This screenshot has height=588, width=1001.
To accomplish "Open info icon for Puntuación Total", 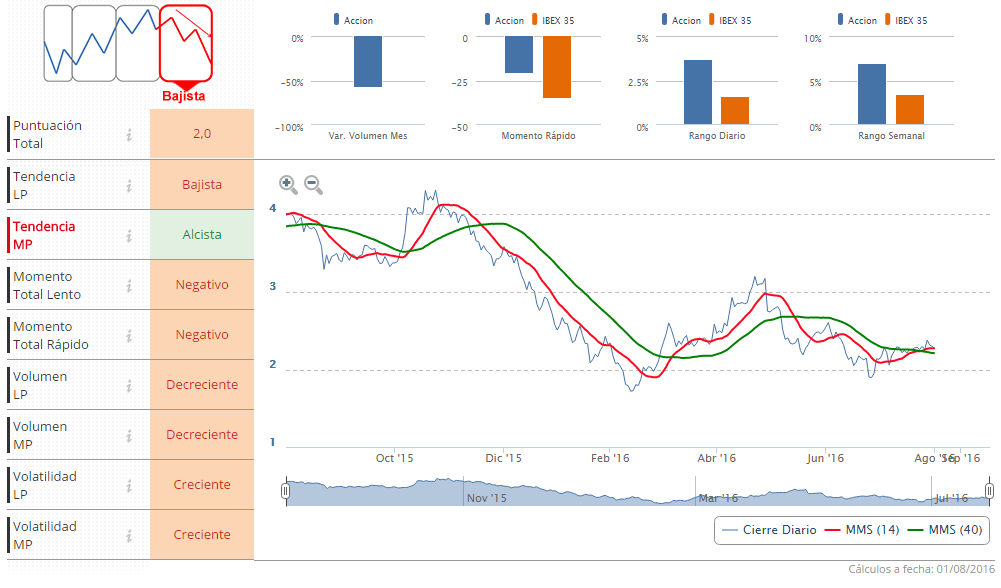I will (x=129, y=134).
